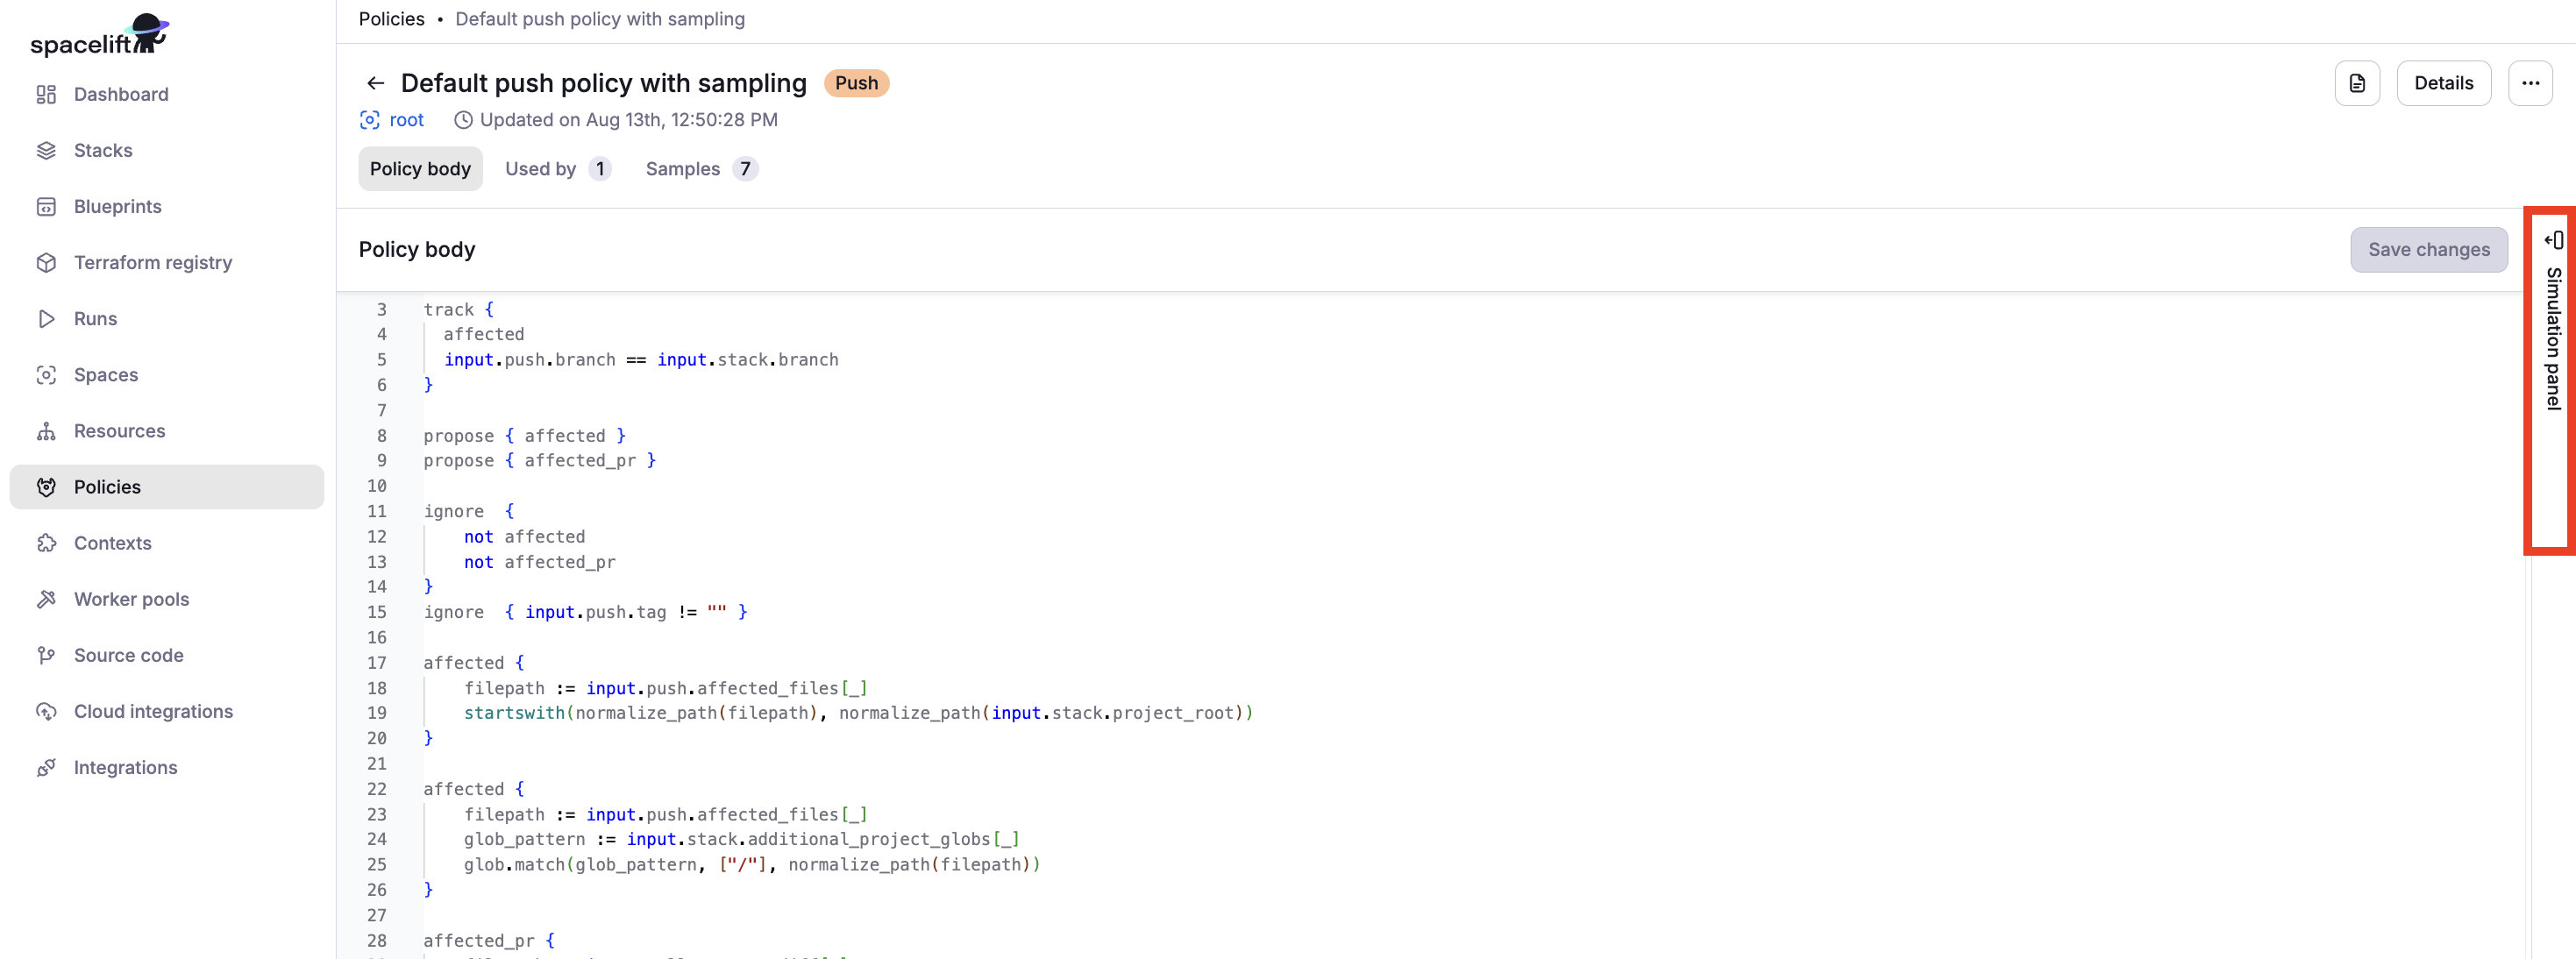
Task: Click the Spacelift logo
Action: coord(98,36)
